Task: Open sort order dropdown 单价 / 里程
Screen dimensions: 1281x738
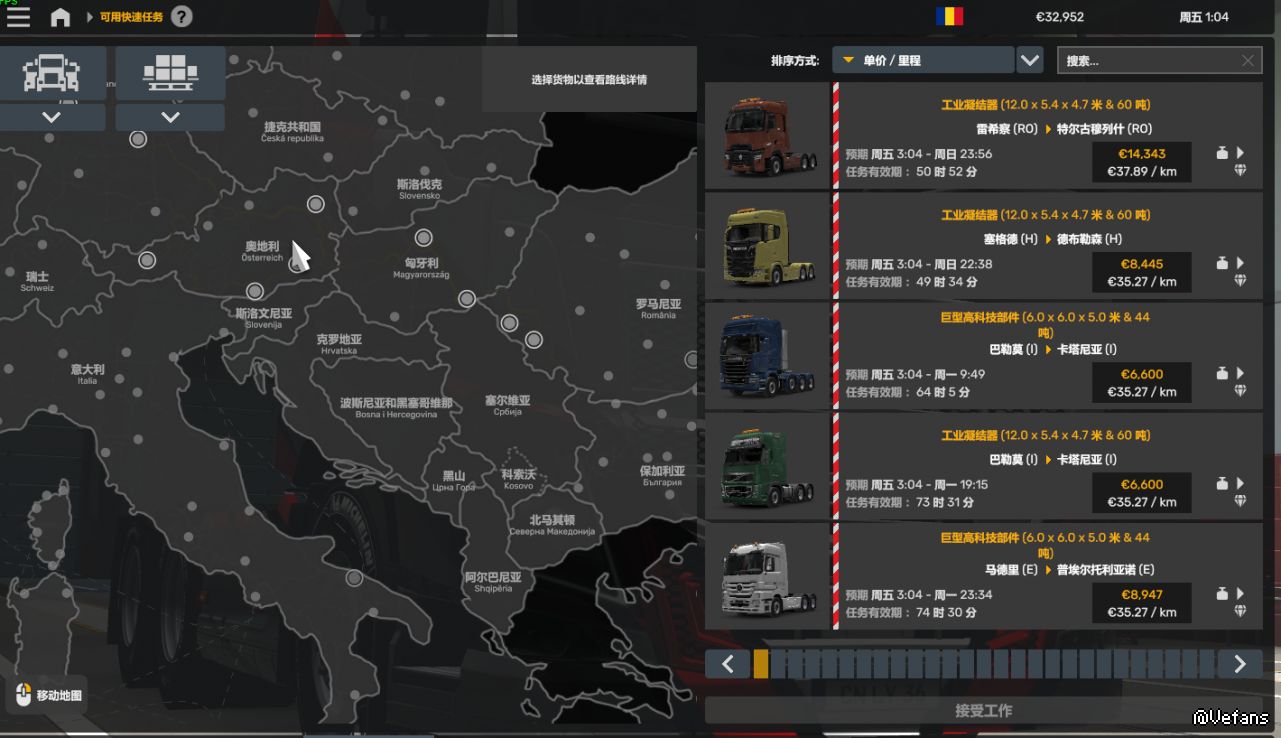Action: click(x=923, y=61)
